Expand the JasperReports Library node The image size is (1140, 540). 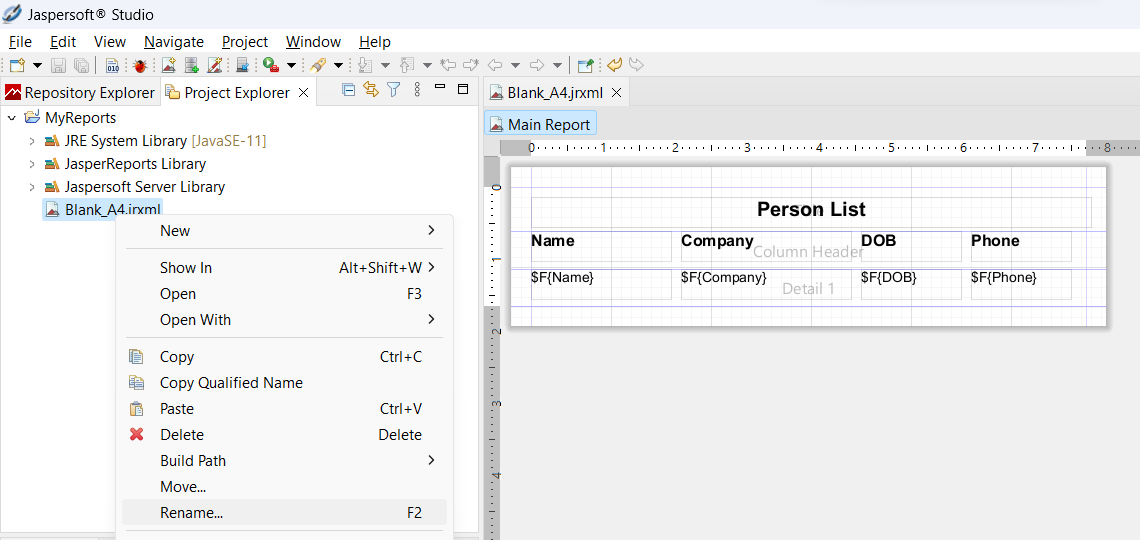tap(32, 164)
